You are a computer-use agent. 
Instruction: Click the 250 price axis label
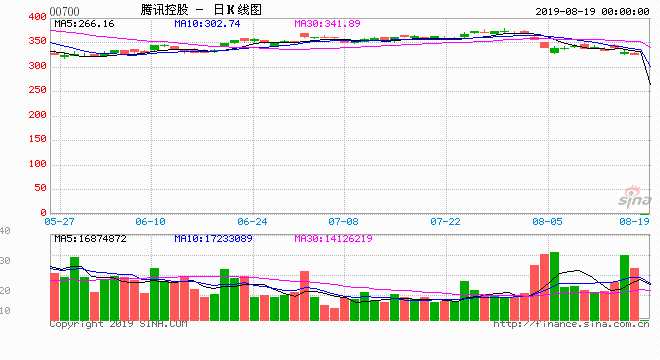point(37,90)
